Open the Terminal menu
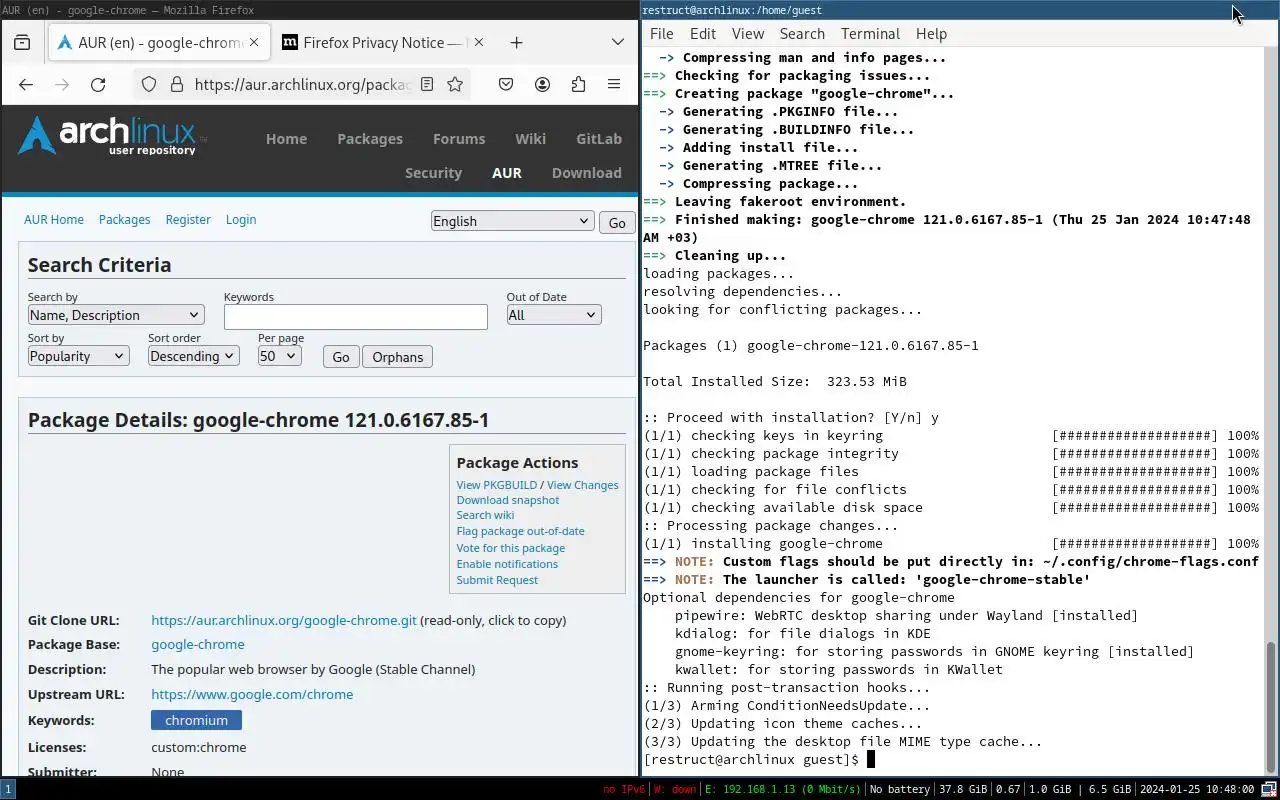This screenshot has width=1280, height=800. tap(870, 34)
